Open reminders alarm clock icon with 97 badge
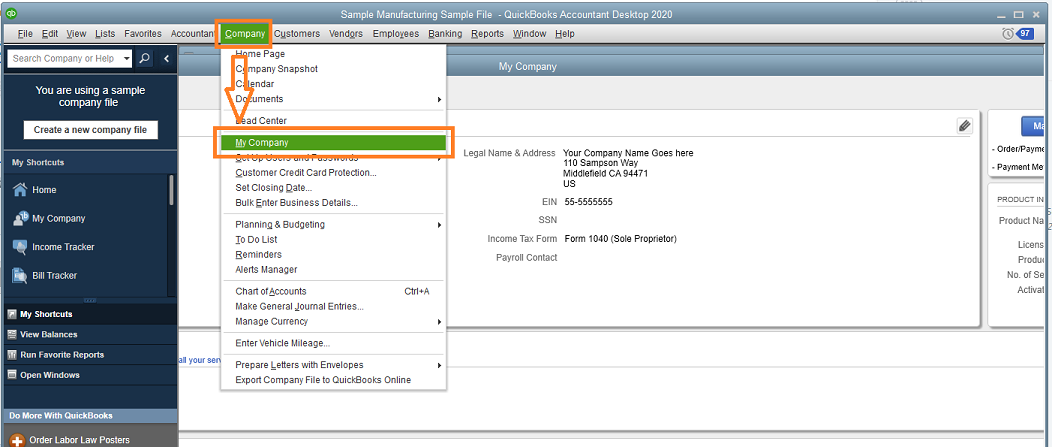This screenshot has width=1052, height=447. (x=1017, y=34)
